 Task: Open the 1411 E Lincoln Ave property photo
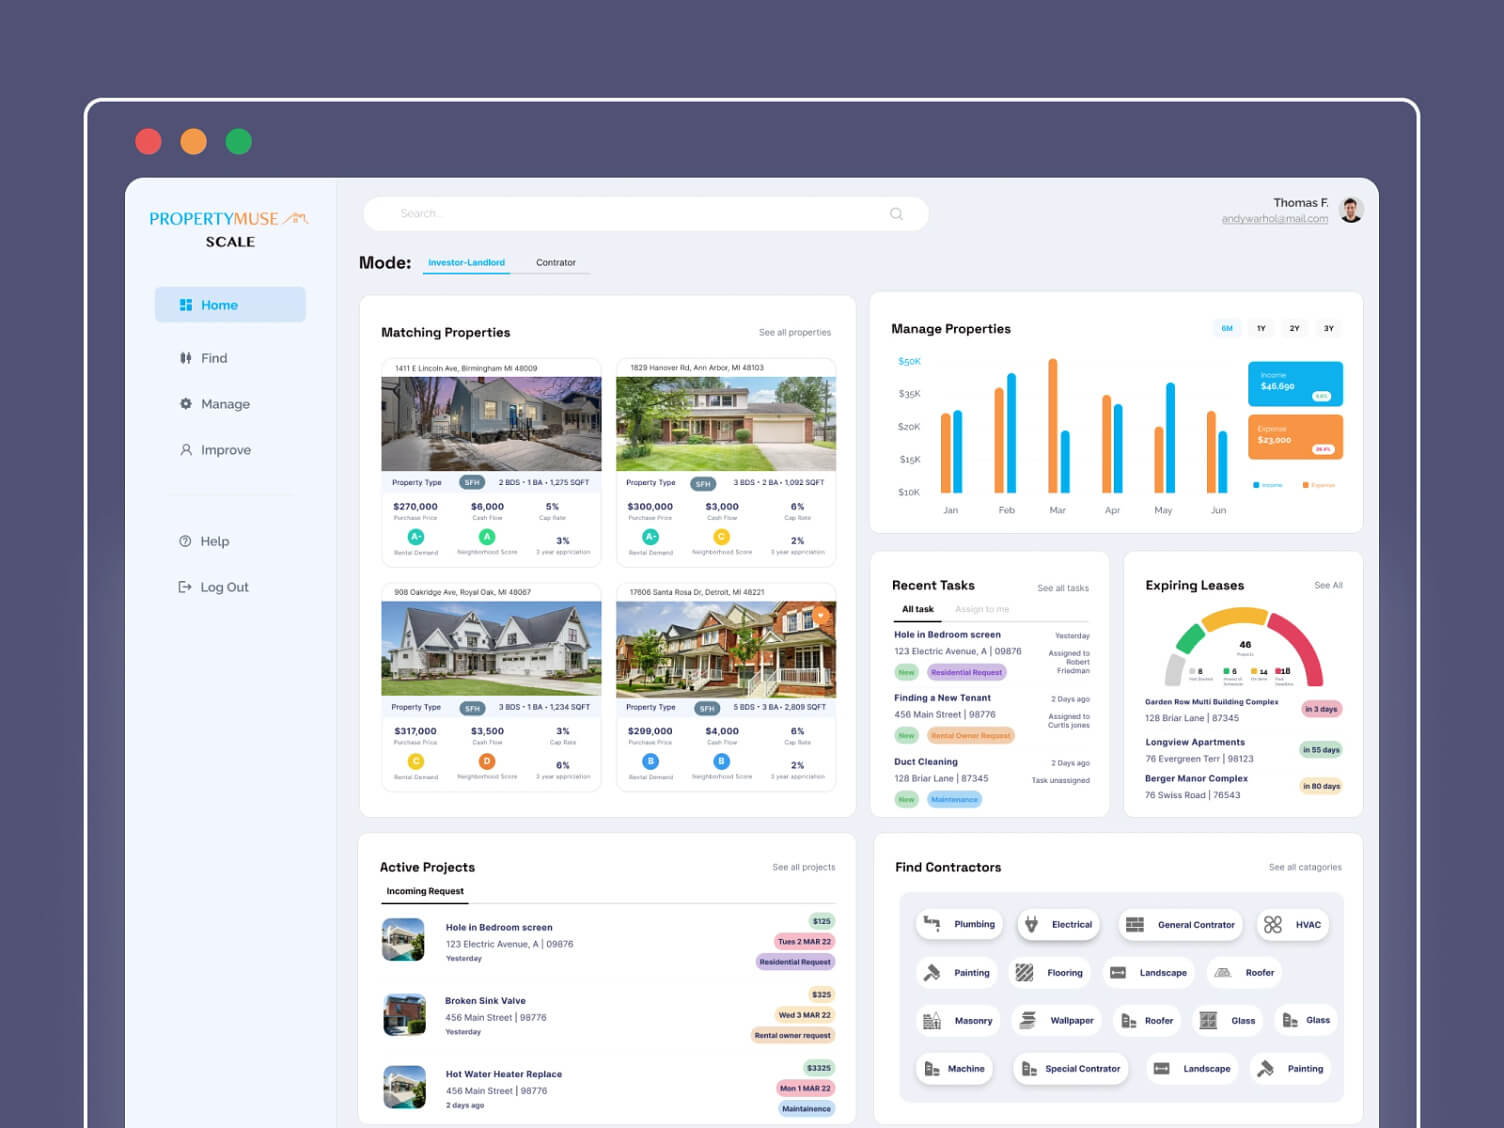click(491, 424)
